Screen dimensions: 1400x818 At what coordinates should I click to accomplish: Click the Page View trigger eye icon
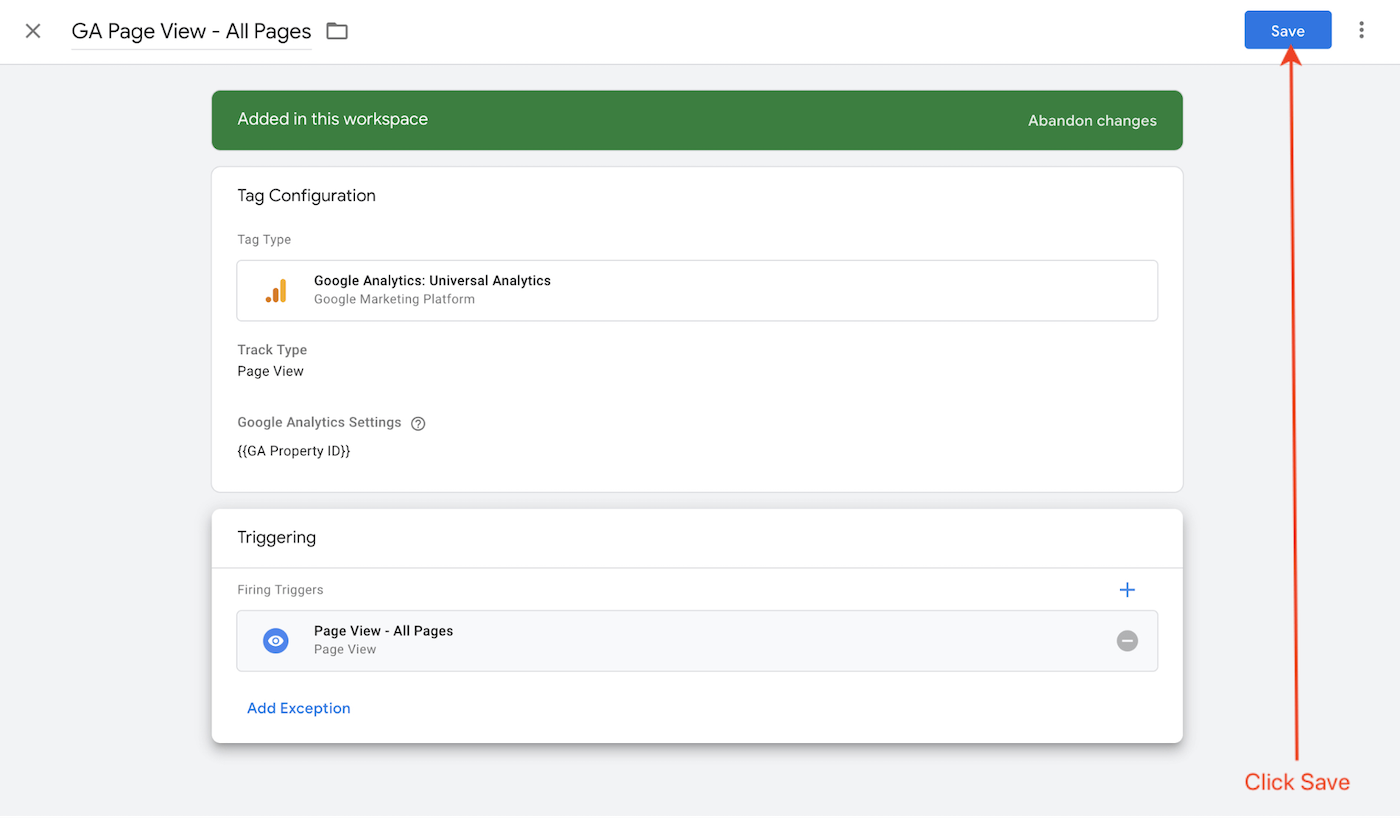pyautogui.click(x=276, y=641)
